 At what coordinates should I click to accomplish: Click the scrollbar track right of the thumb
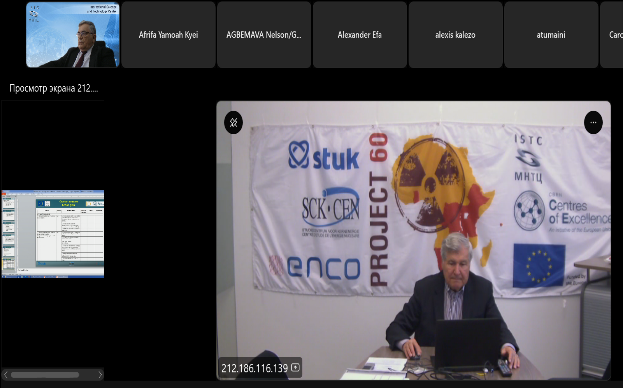pyautogui.click(x=88, y=374)
